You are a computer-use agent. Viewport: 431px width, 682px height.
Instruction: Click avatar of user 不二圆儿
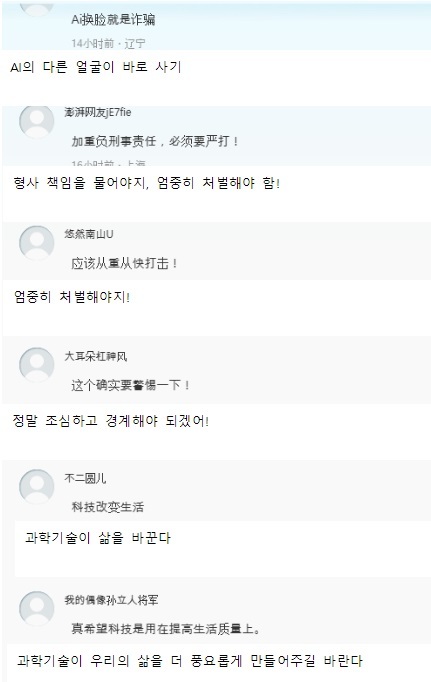37,487
